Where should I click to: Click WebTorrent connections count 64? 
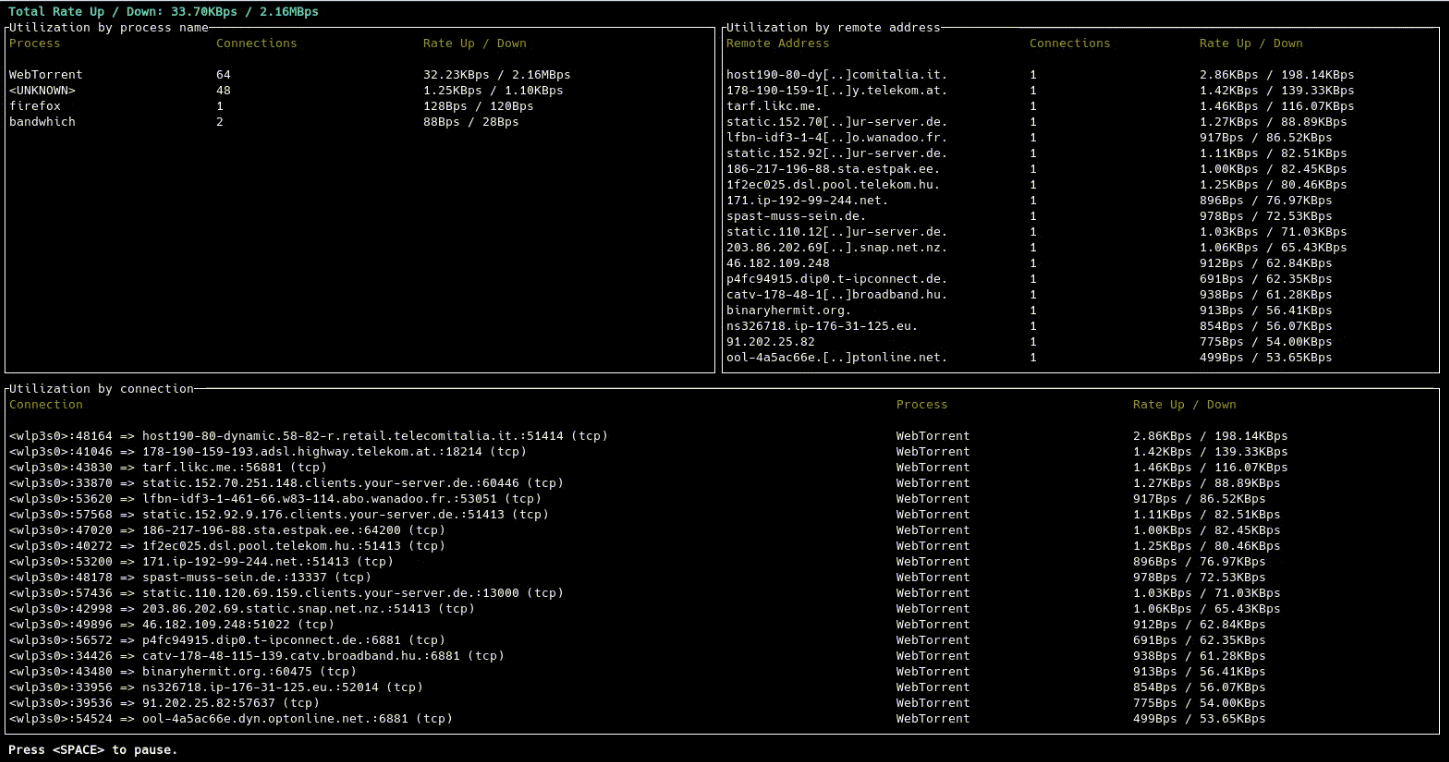[223, 75]
